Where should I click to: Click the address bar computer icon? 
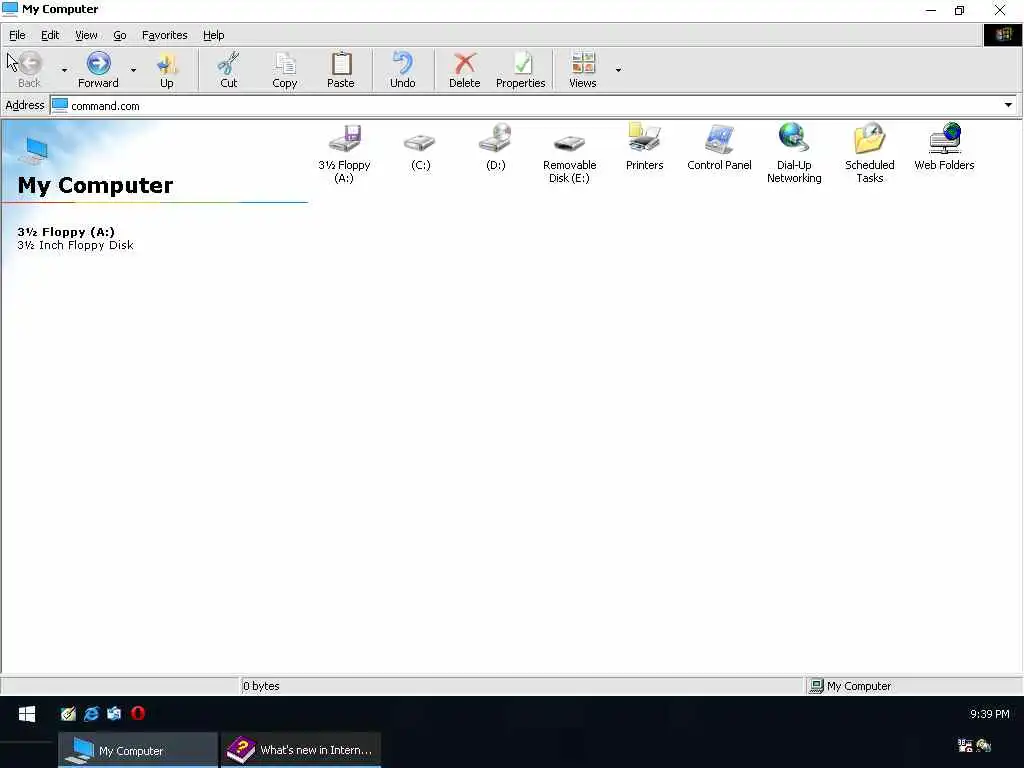[x=59, y=105]
